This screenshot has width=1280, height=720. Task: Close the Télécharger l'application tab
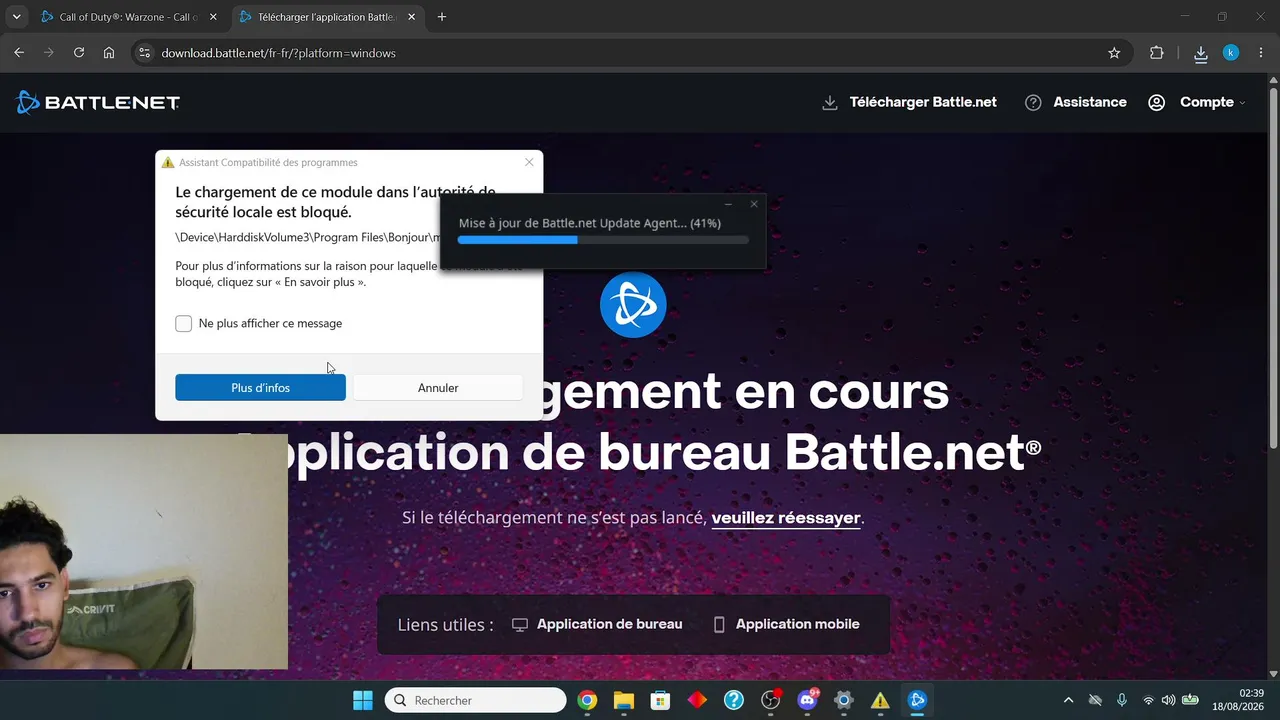[x=411, y=17]
